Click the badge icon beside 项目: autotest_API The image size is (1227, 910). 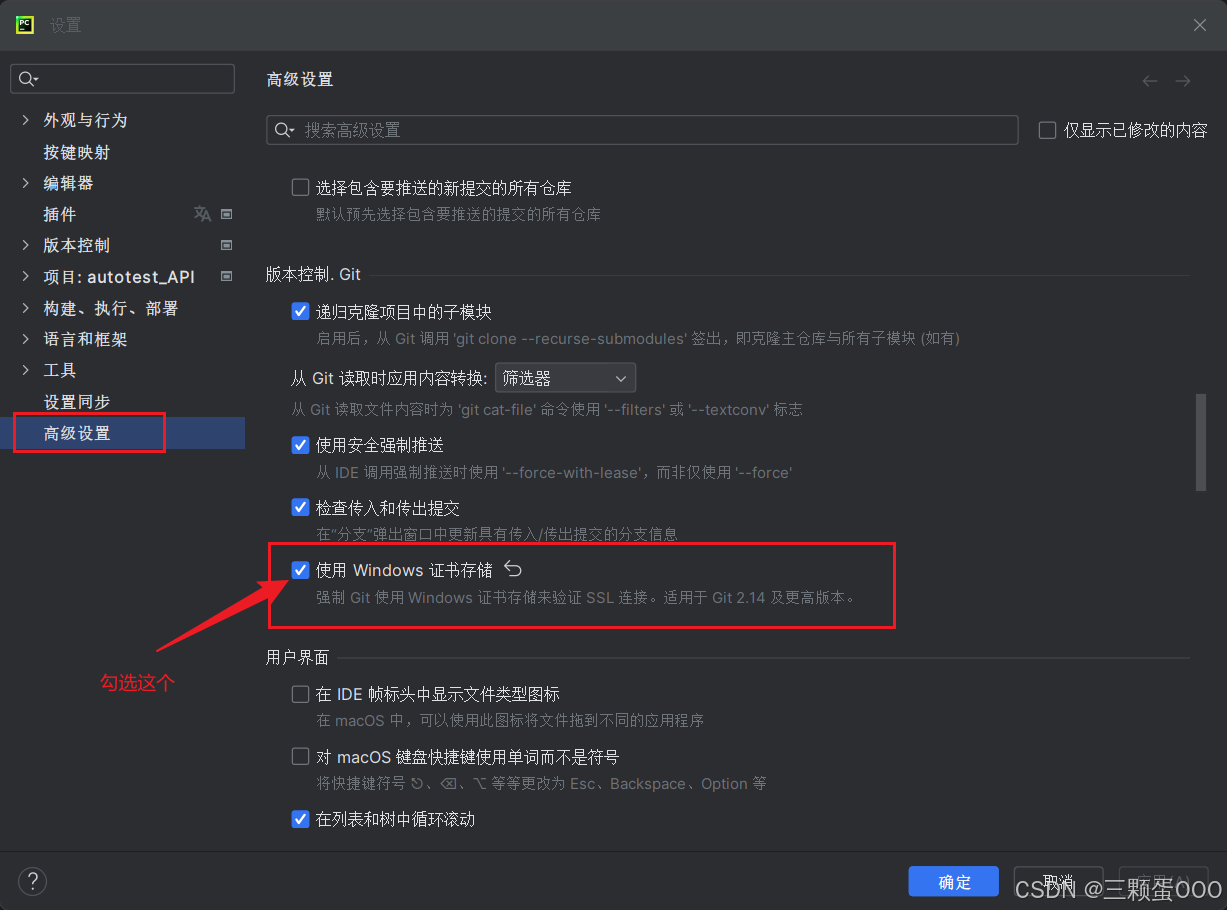(x=226, y=277)
